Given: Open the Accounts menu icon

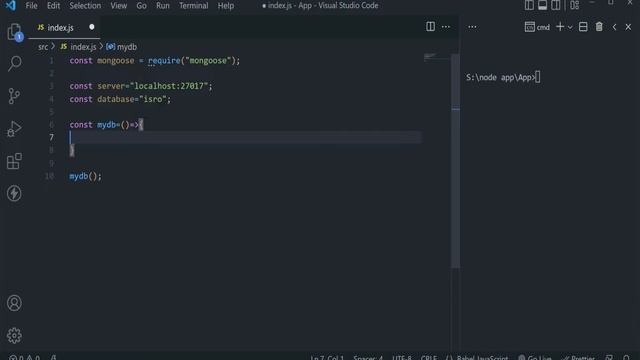Looking at the screenshot, I should 14,303.
